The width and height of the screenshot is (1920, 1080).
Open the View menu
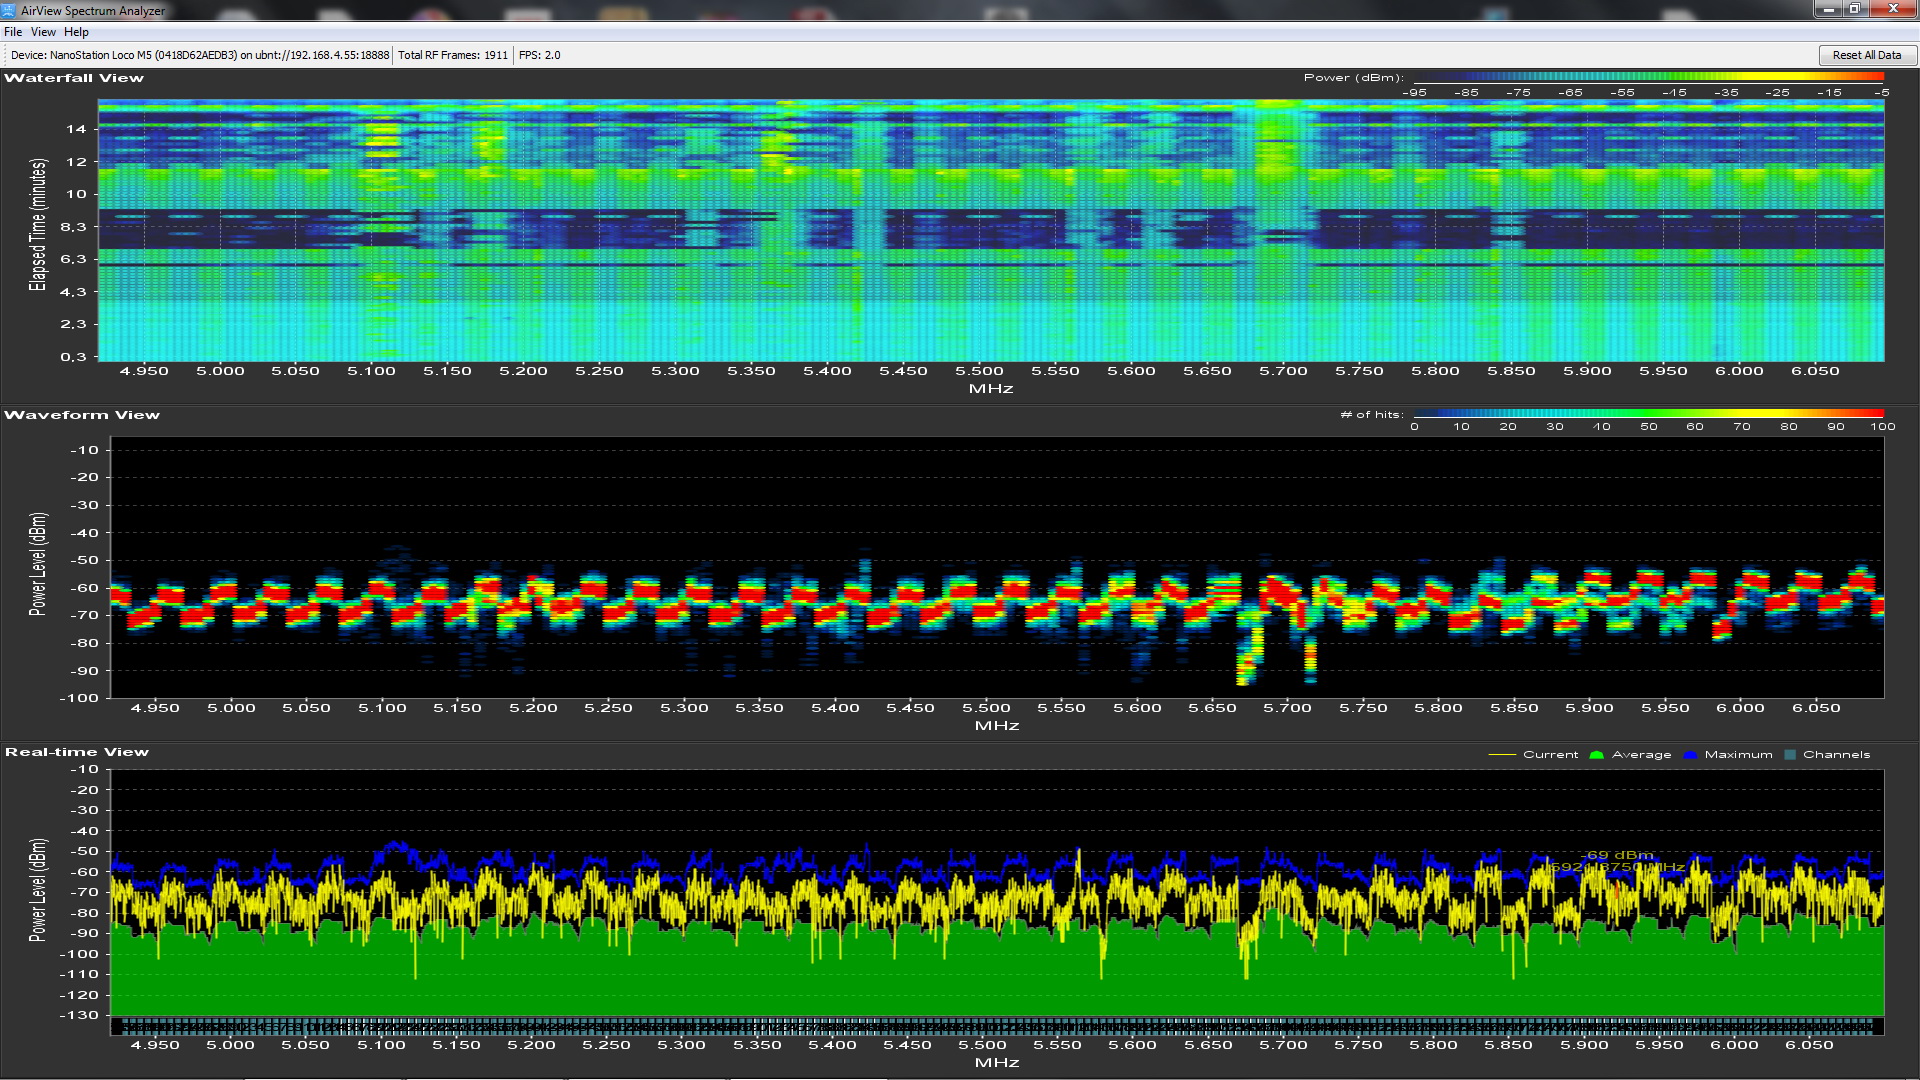[x=43, y=32]
